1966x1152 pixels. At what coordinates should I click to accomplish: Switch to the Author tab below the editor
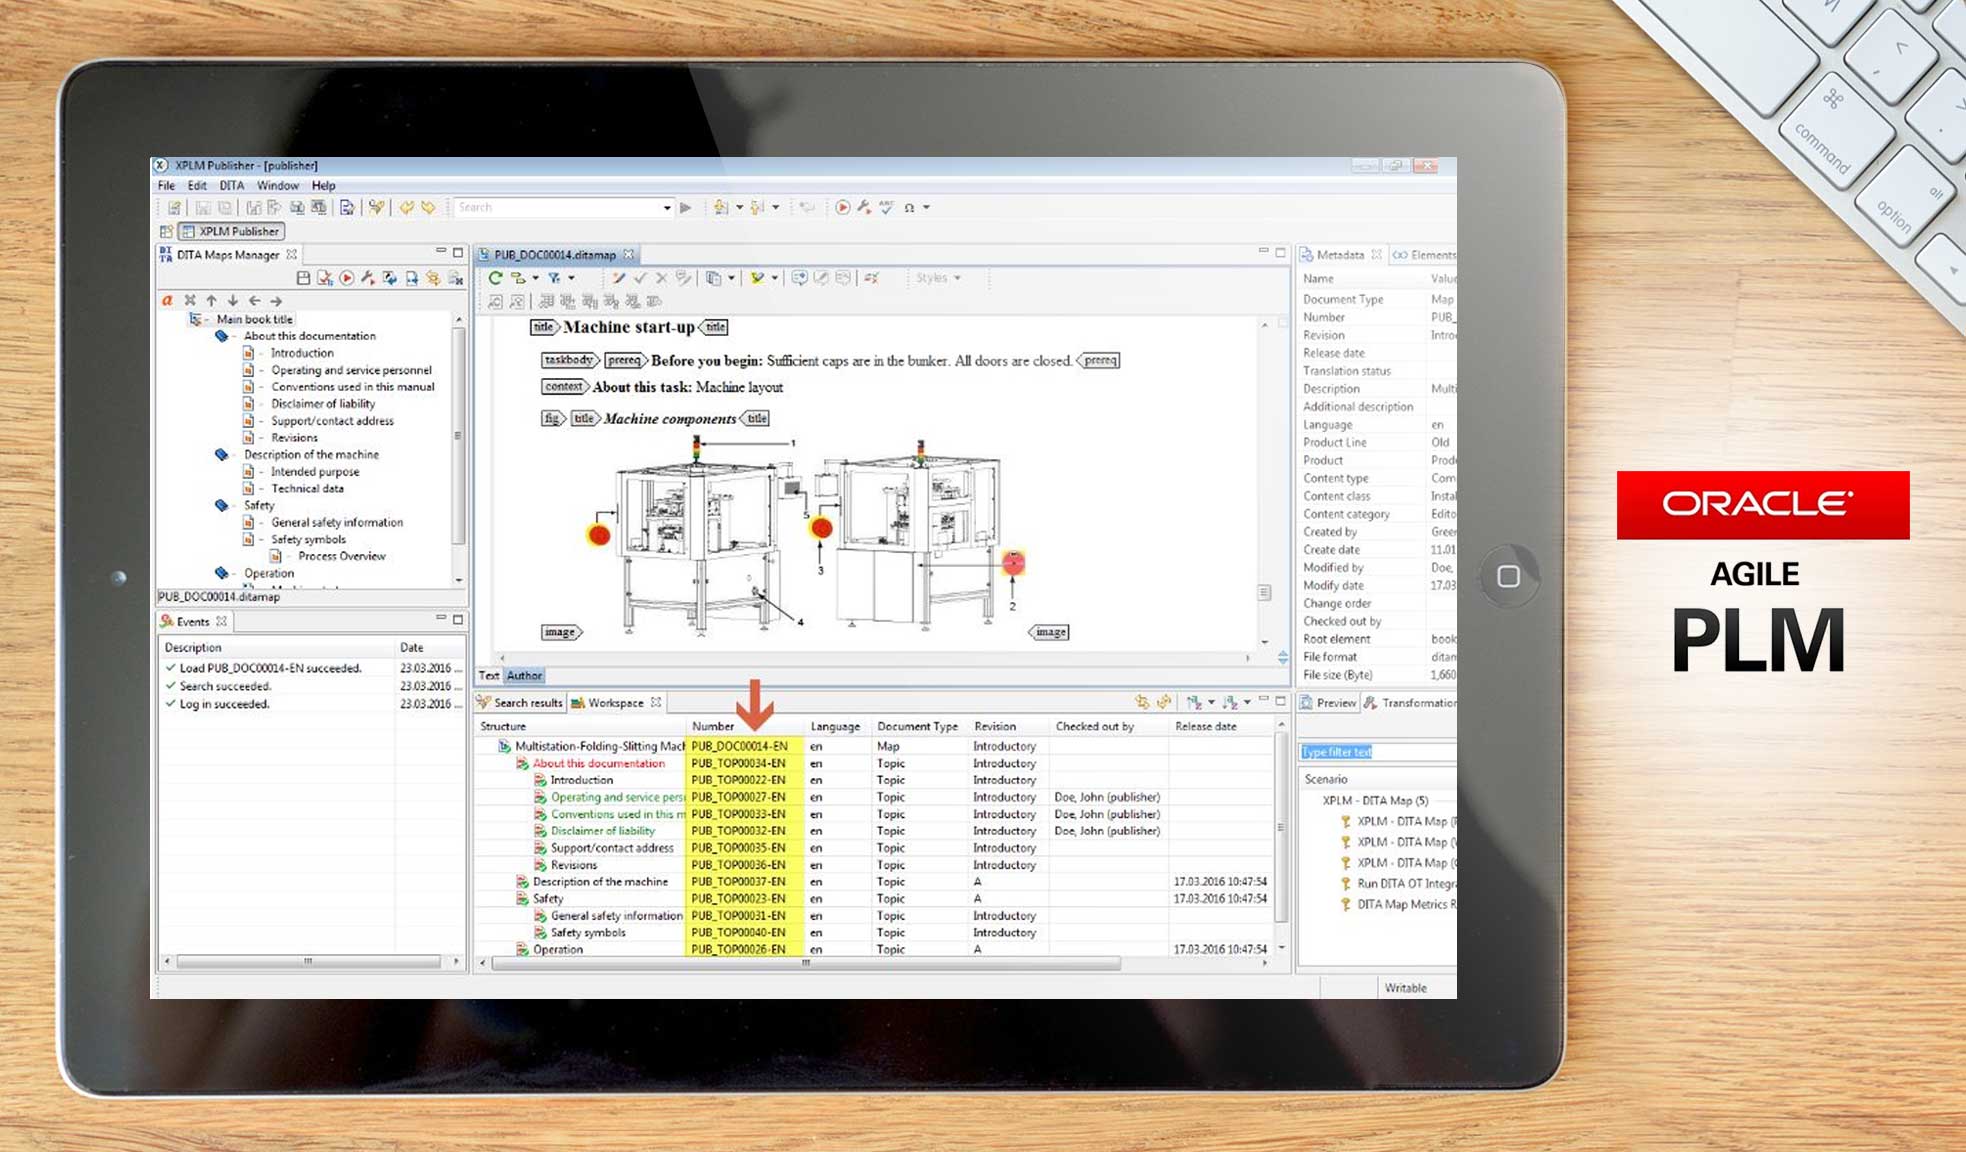pyautogui.click(x=524, y=676)
